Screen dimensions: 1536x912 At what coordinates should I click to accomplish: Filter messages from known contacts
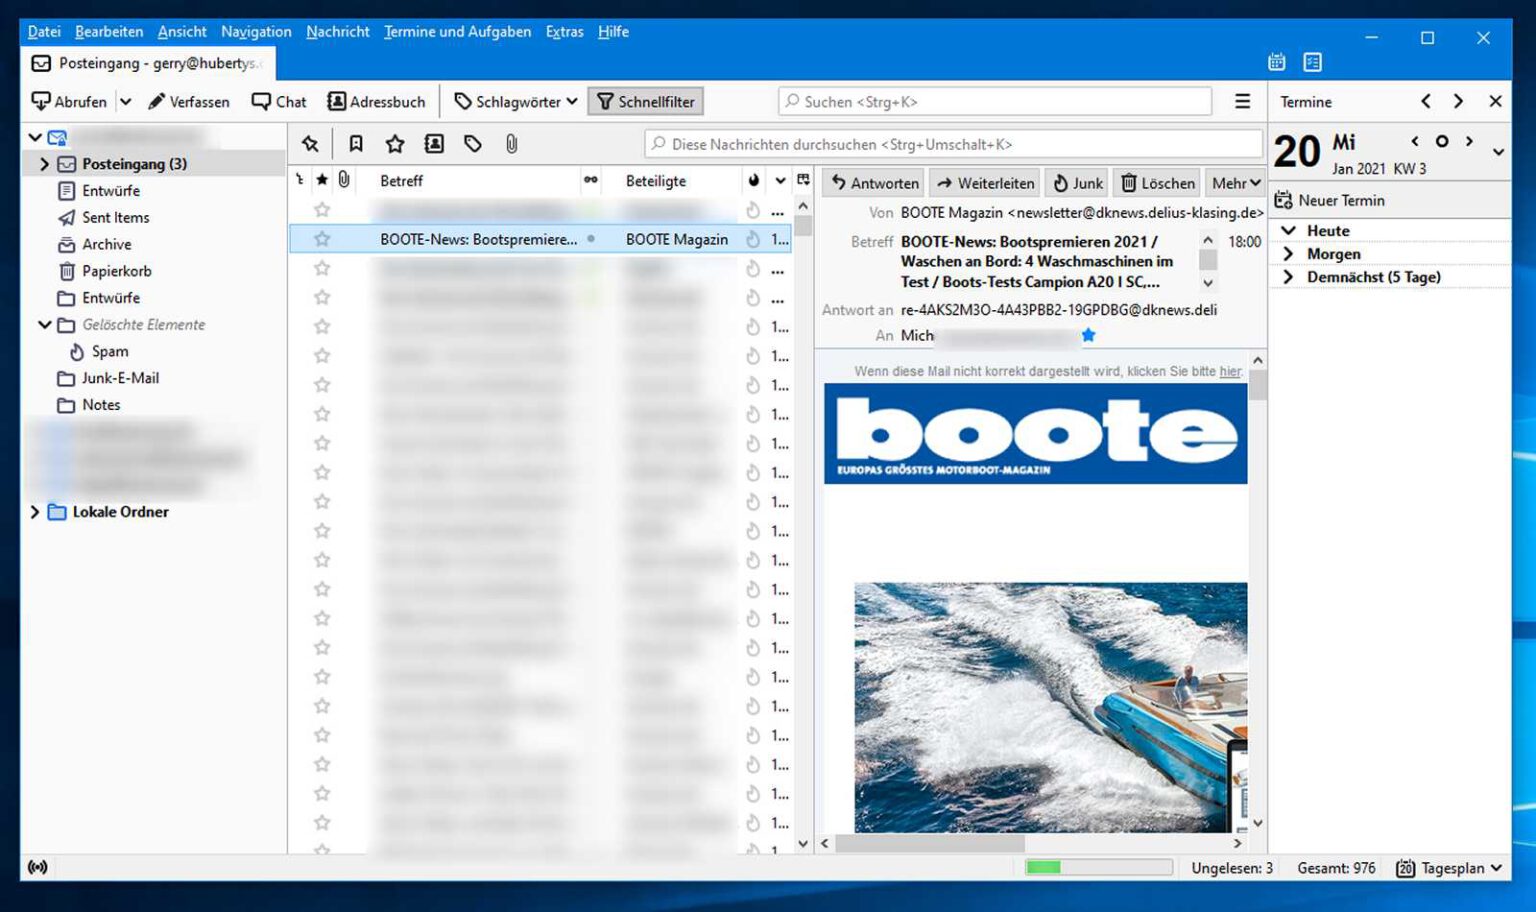[434, 143]
